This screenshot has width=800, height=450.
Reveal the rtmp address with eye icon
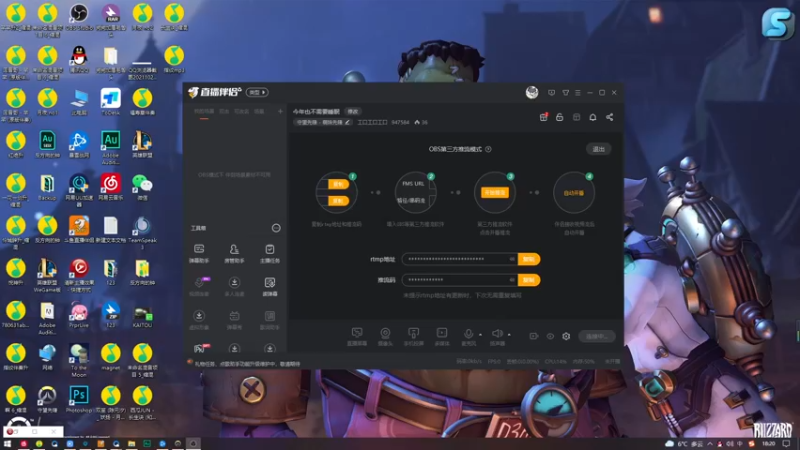[512, 259]
